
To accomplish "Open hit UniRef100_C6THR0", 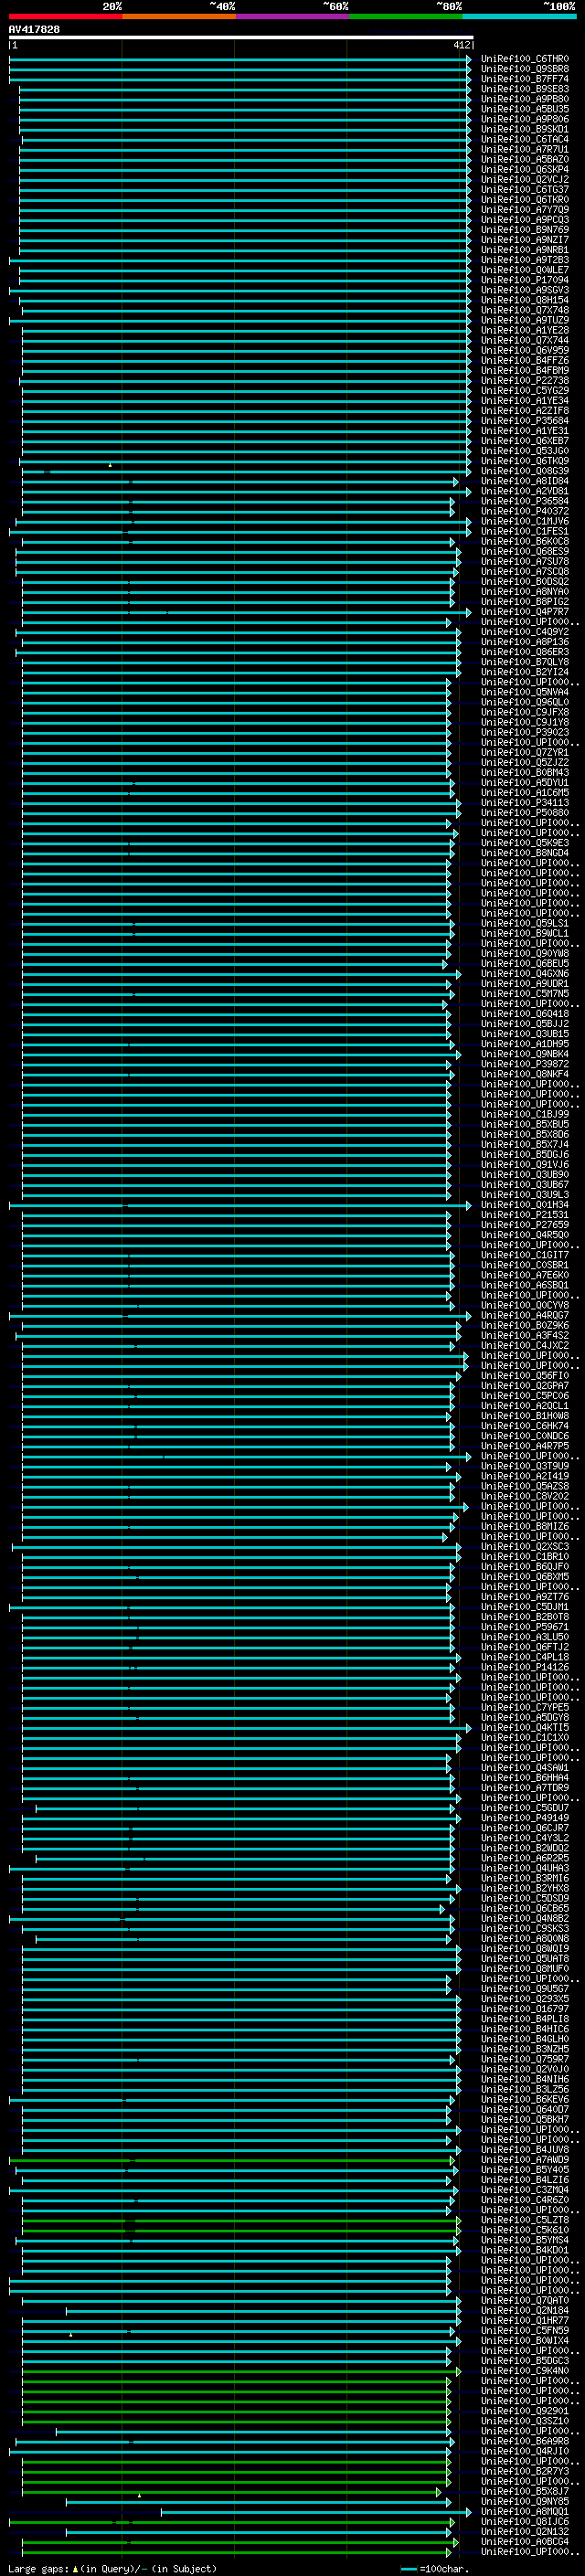I will click(x=525, y=59).
